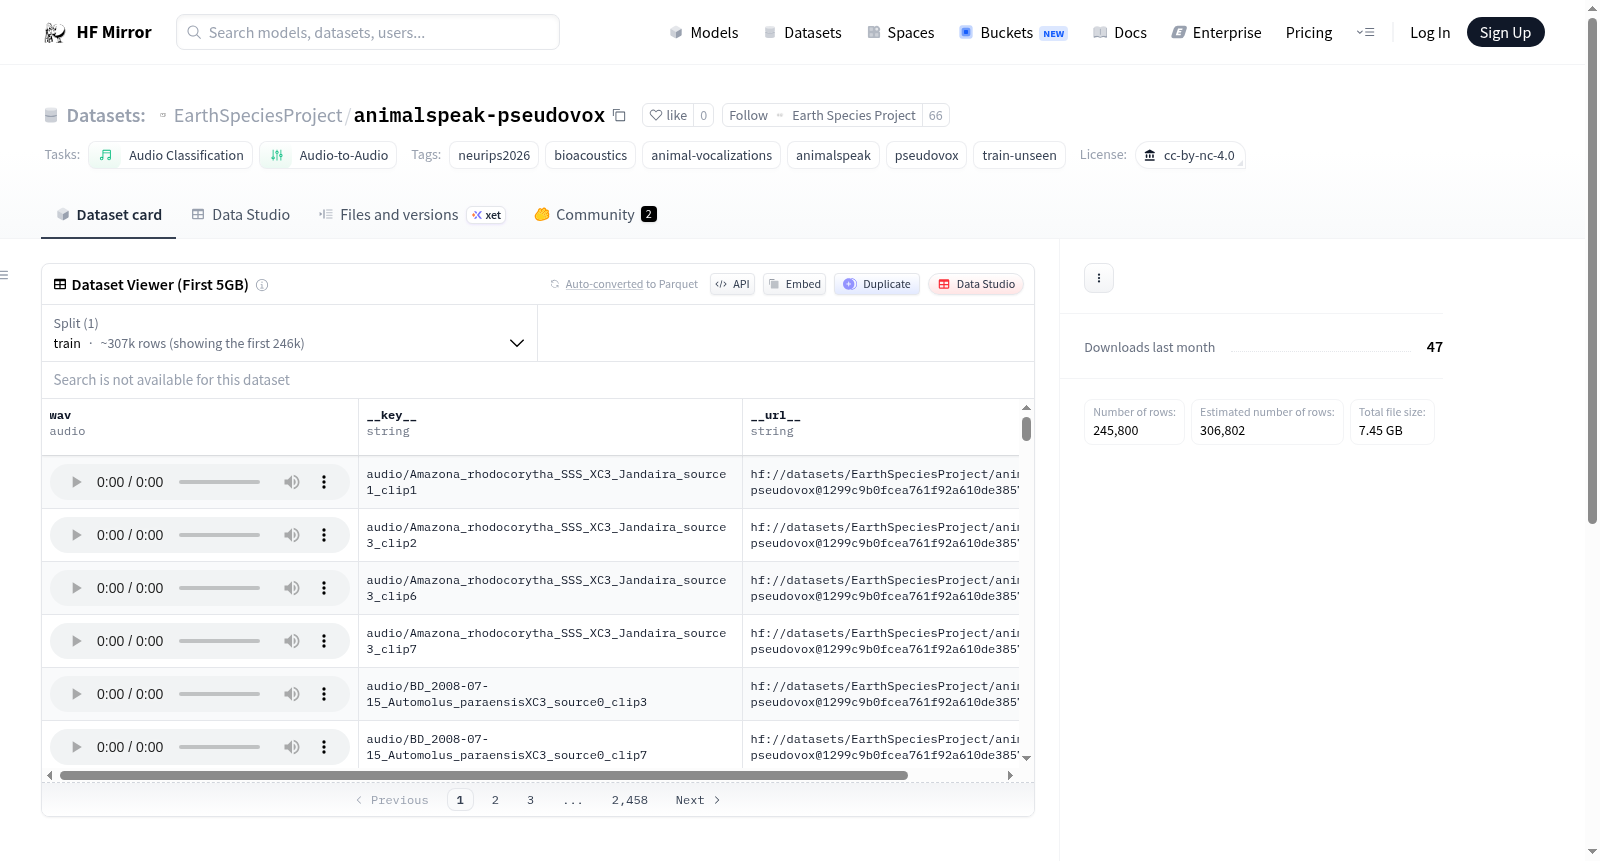The image size is (1600, 861).
Task: Go to page 2 of the table
Action: (495, 800)
